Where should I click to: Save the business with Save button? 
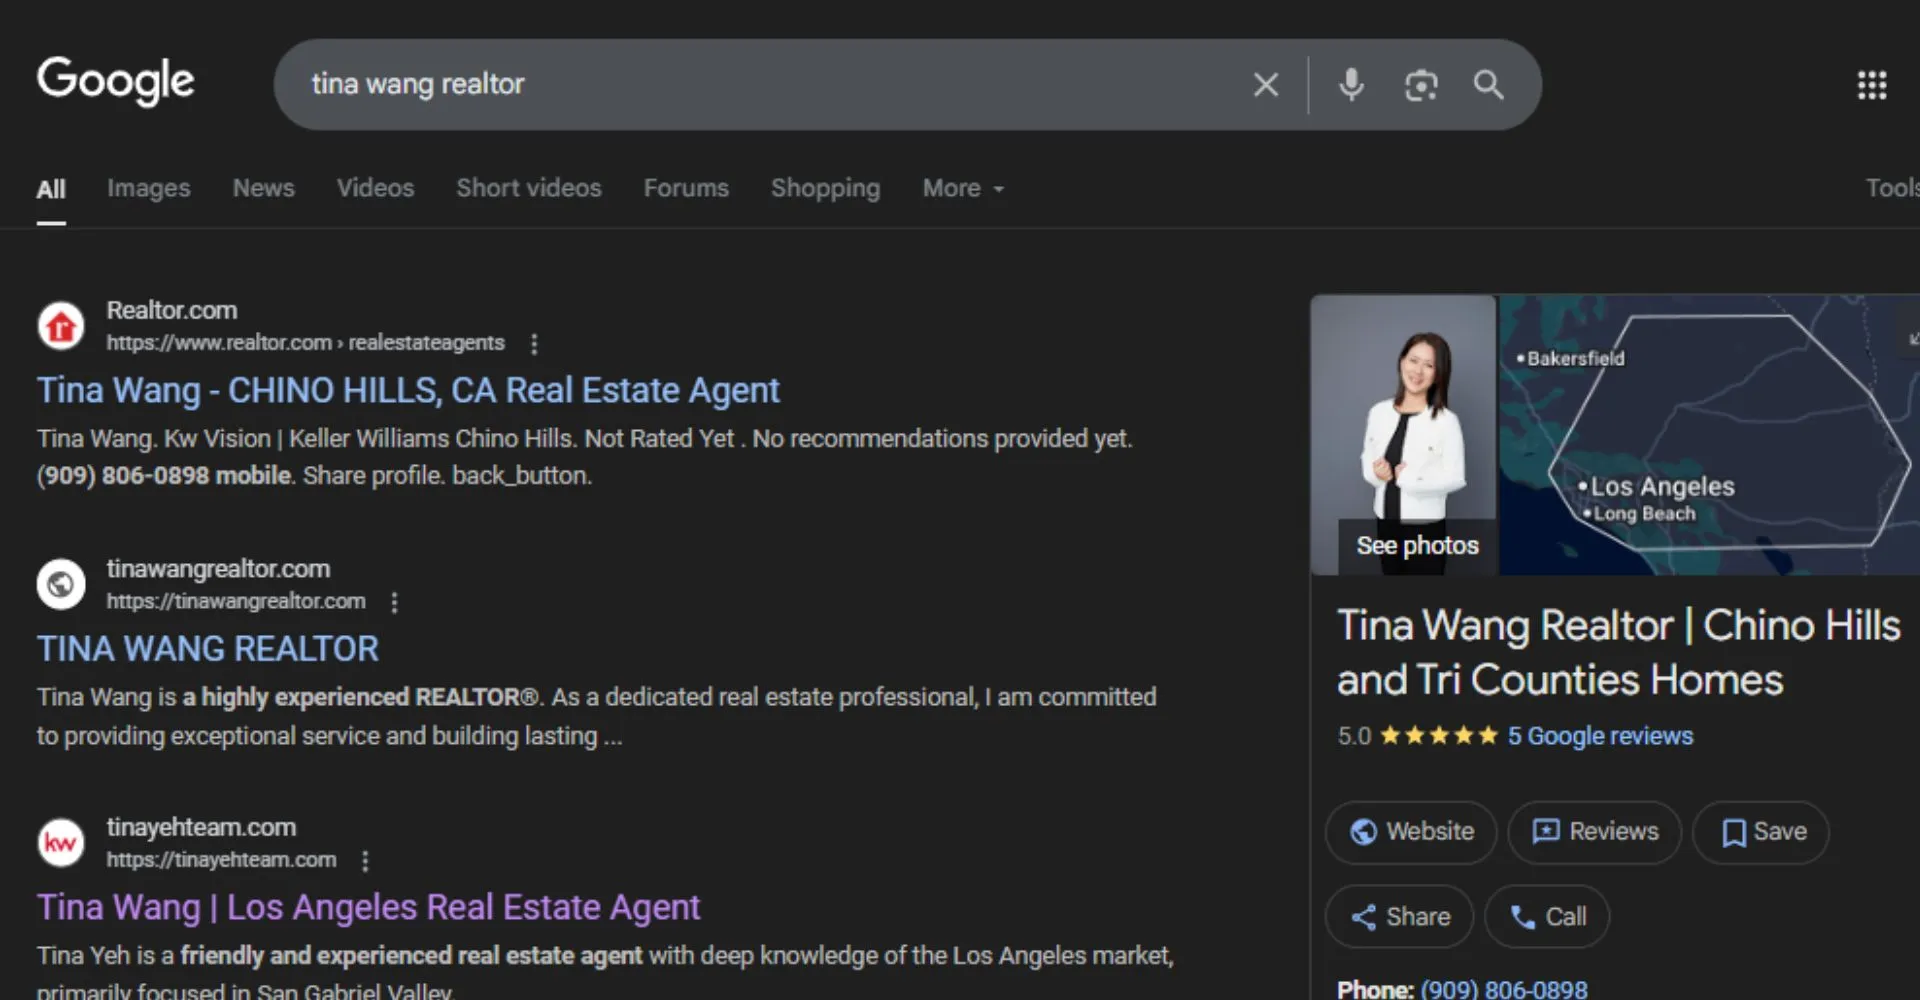coord(1762,832)
